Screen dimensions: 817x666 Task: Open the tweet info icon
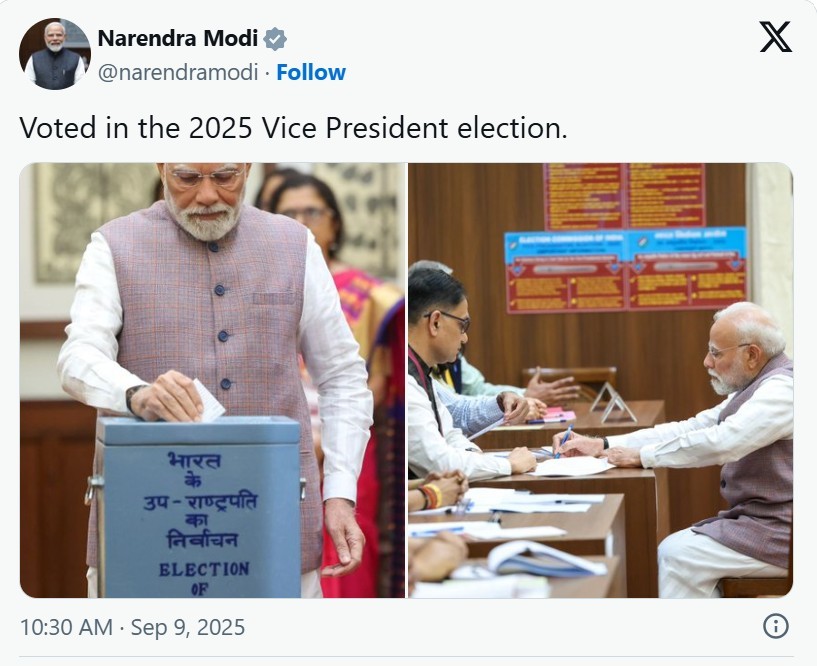click(x=775, y=627)
